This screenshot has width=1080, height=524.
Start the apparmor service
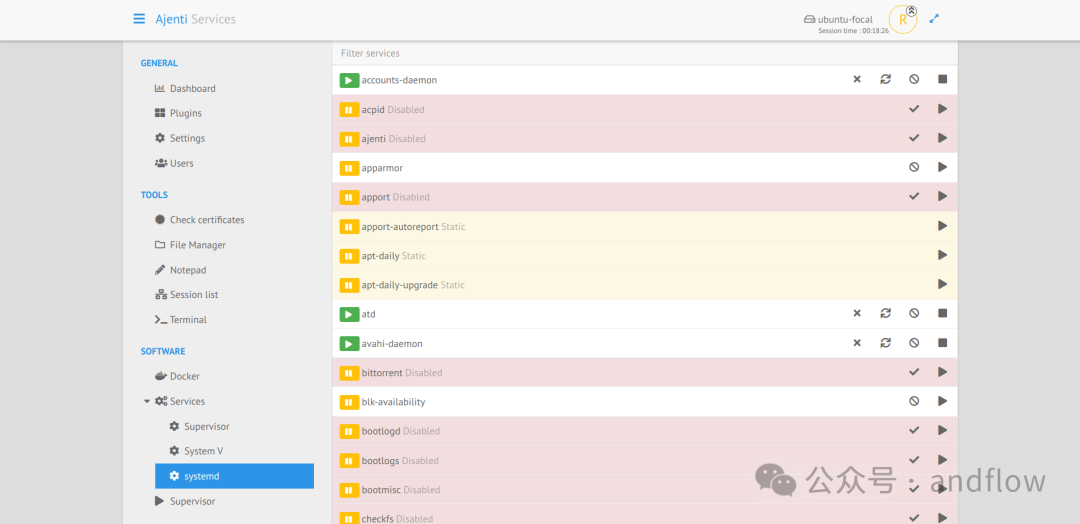click(942, 167)
